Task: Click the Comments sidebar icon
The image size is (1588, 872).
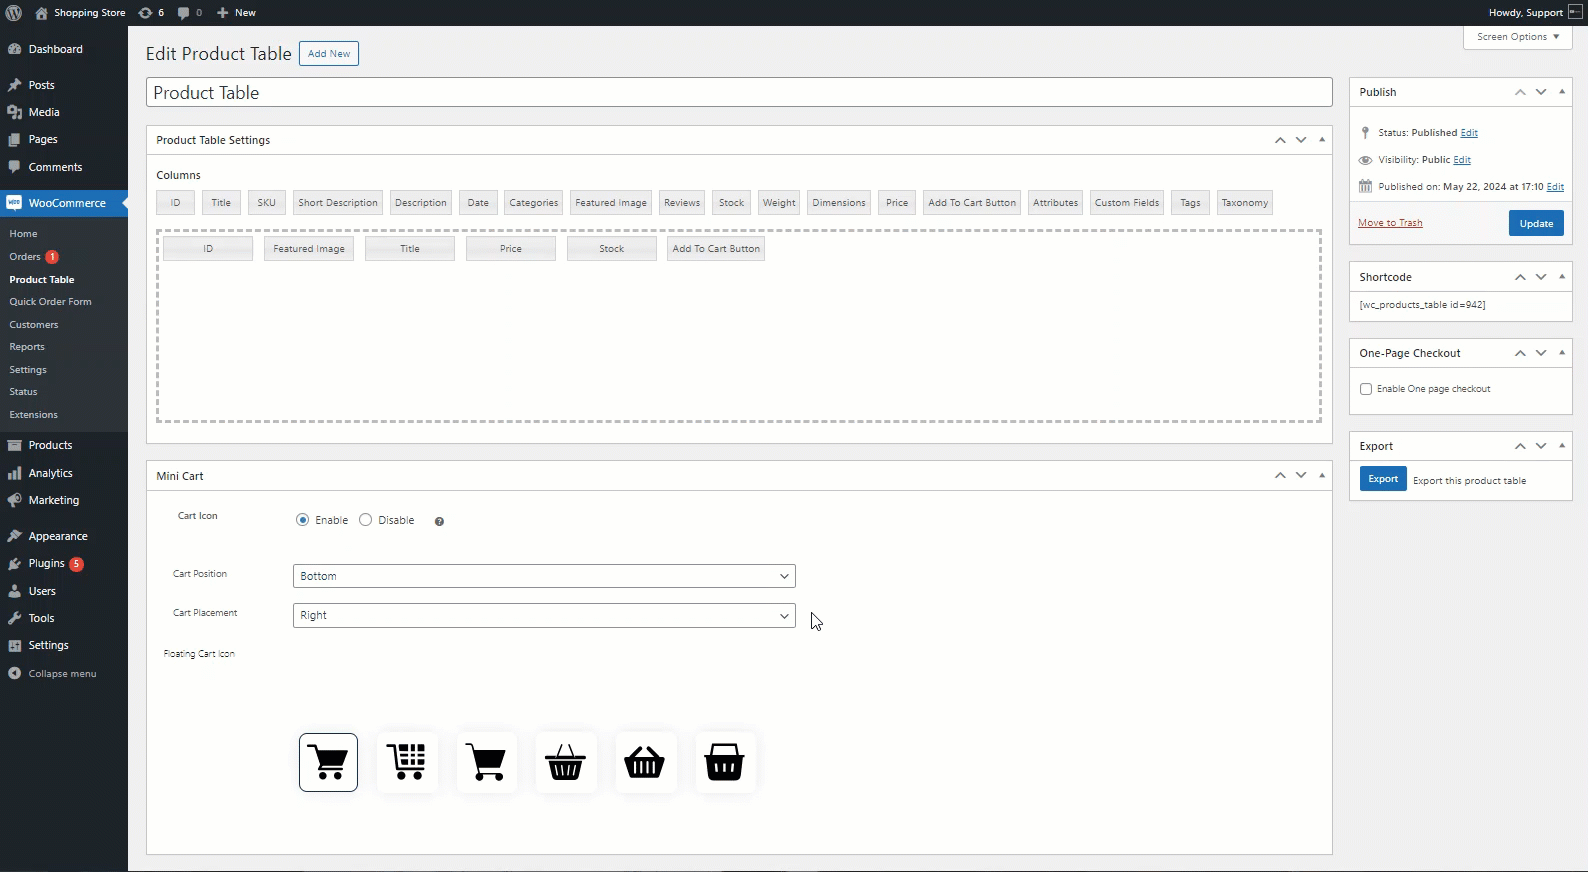Action: point(14,167)
